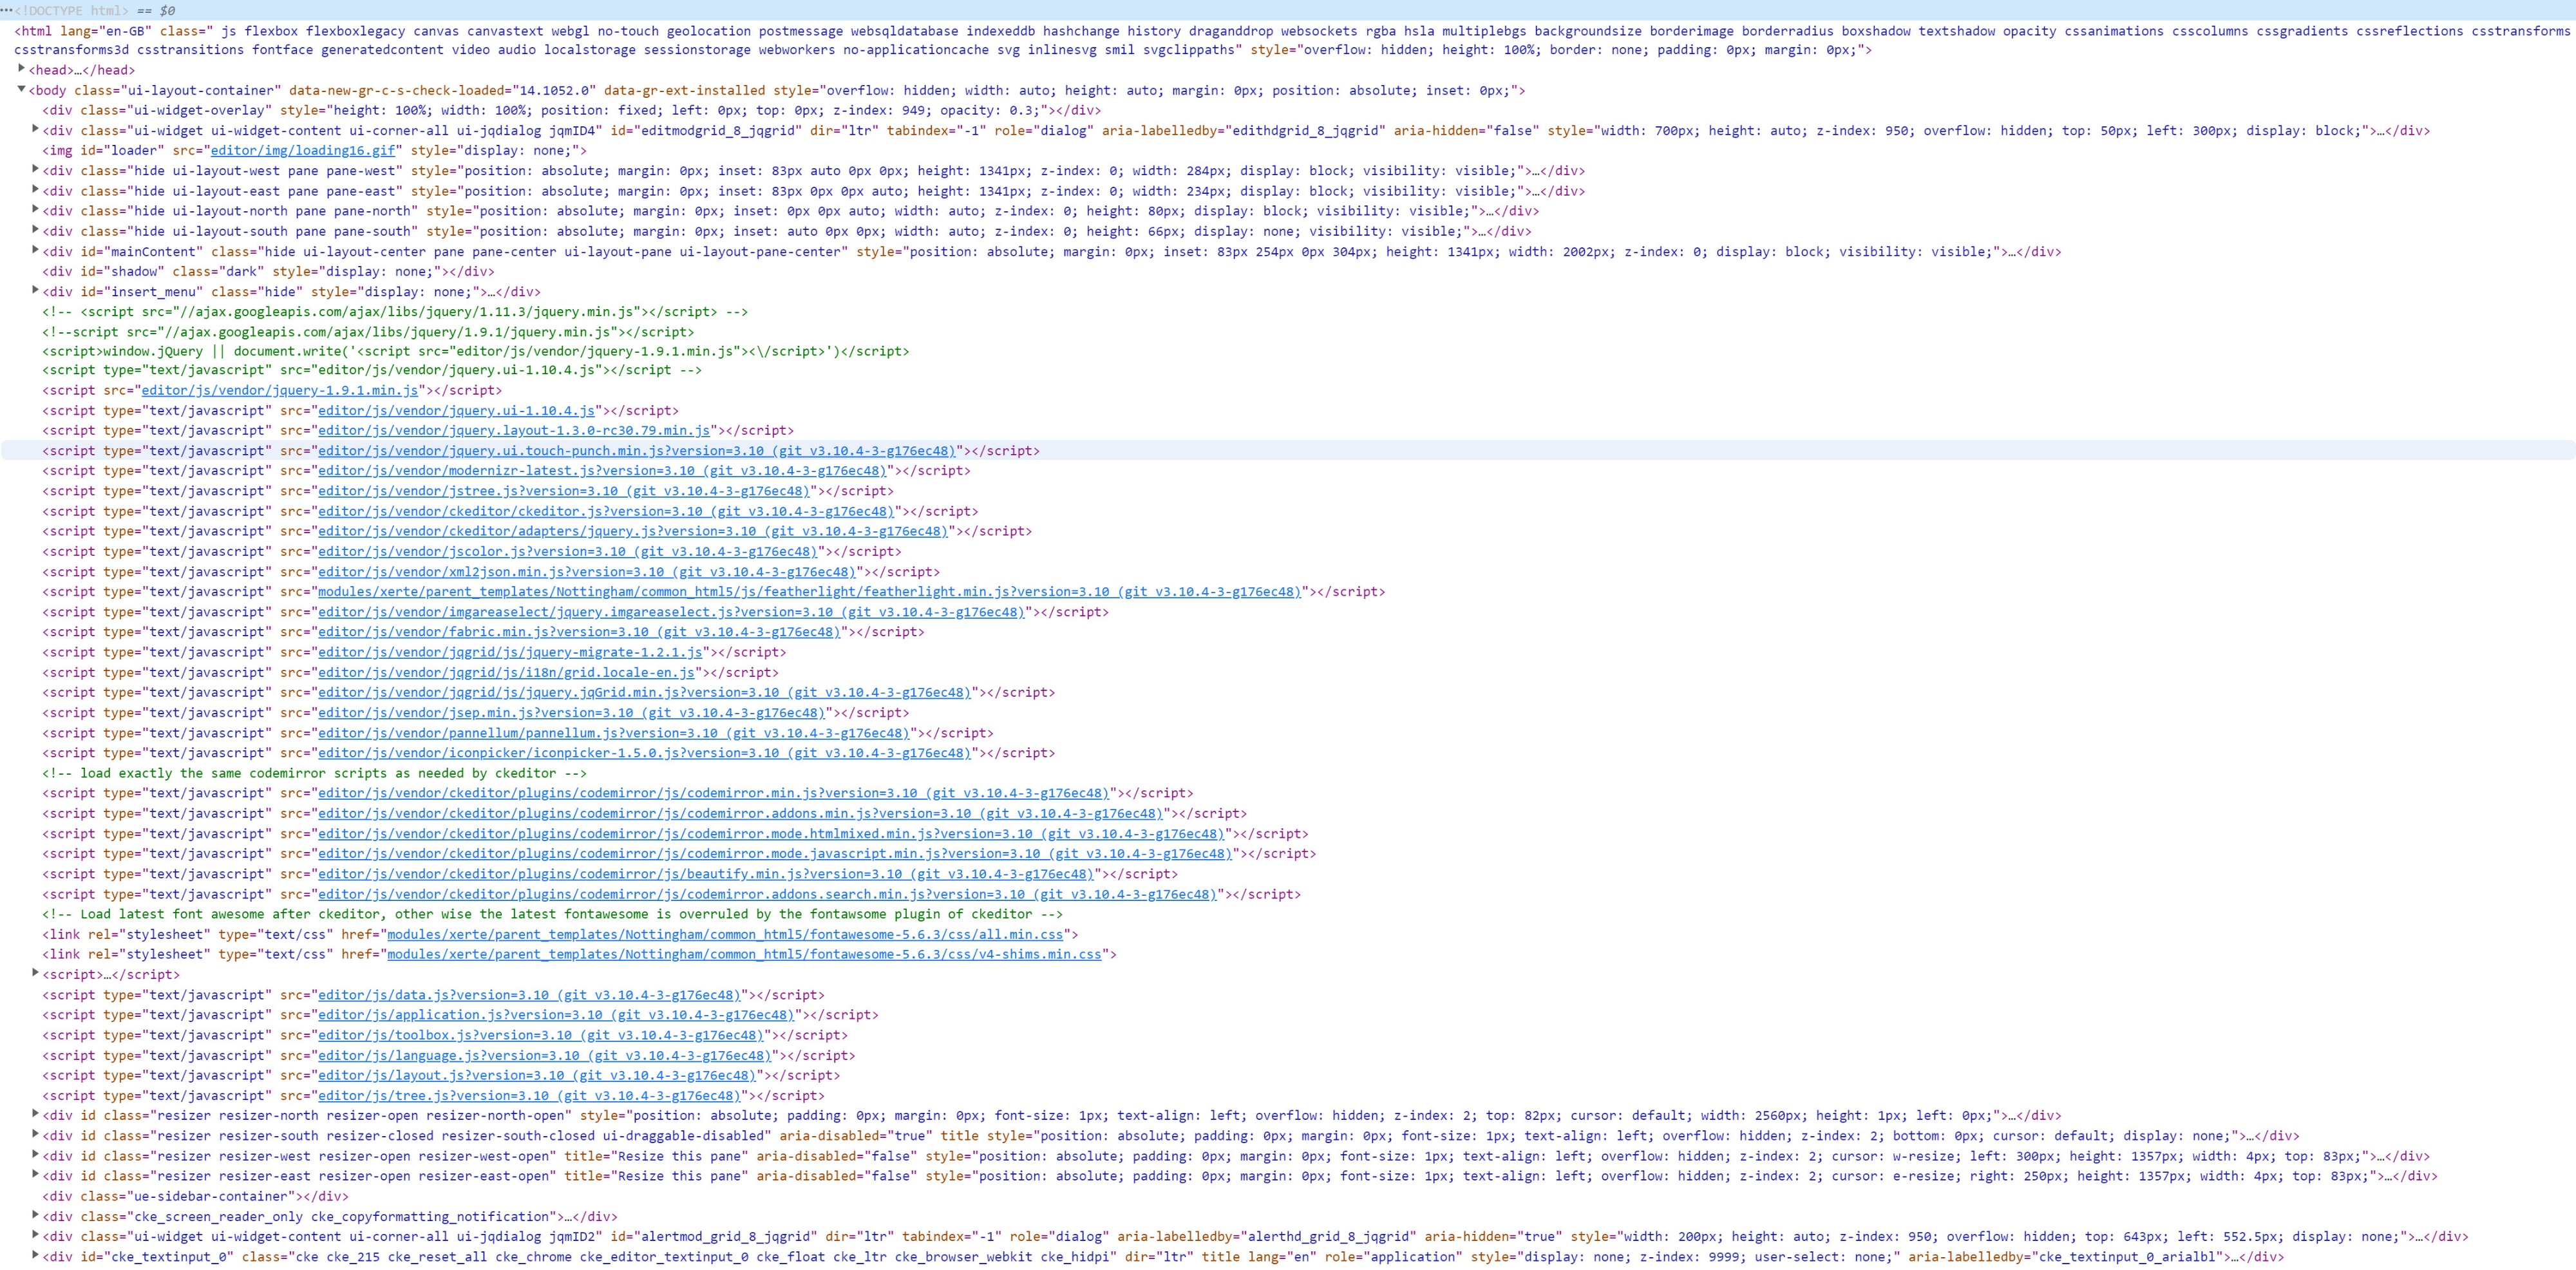
Task: Open the editor/js/tree.js link
Action: 529,1095
